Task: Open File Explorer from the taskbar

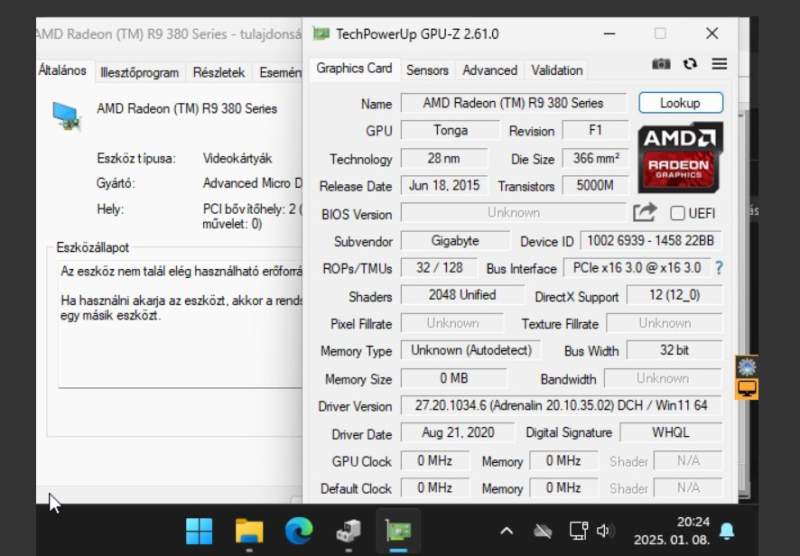Action: click(249, 531)
